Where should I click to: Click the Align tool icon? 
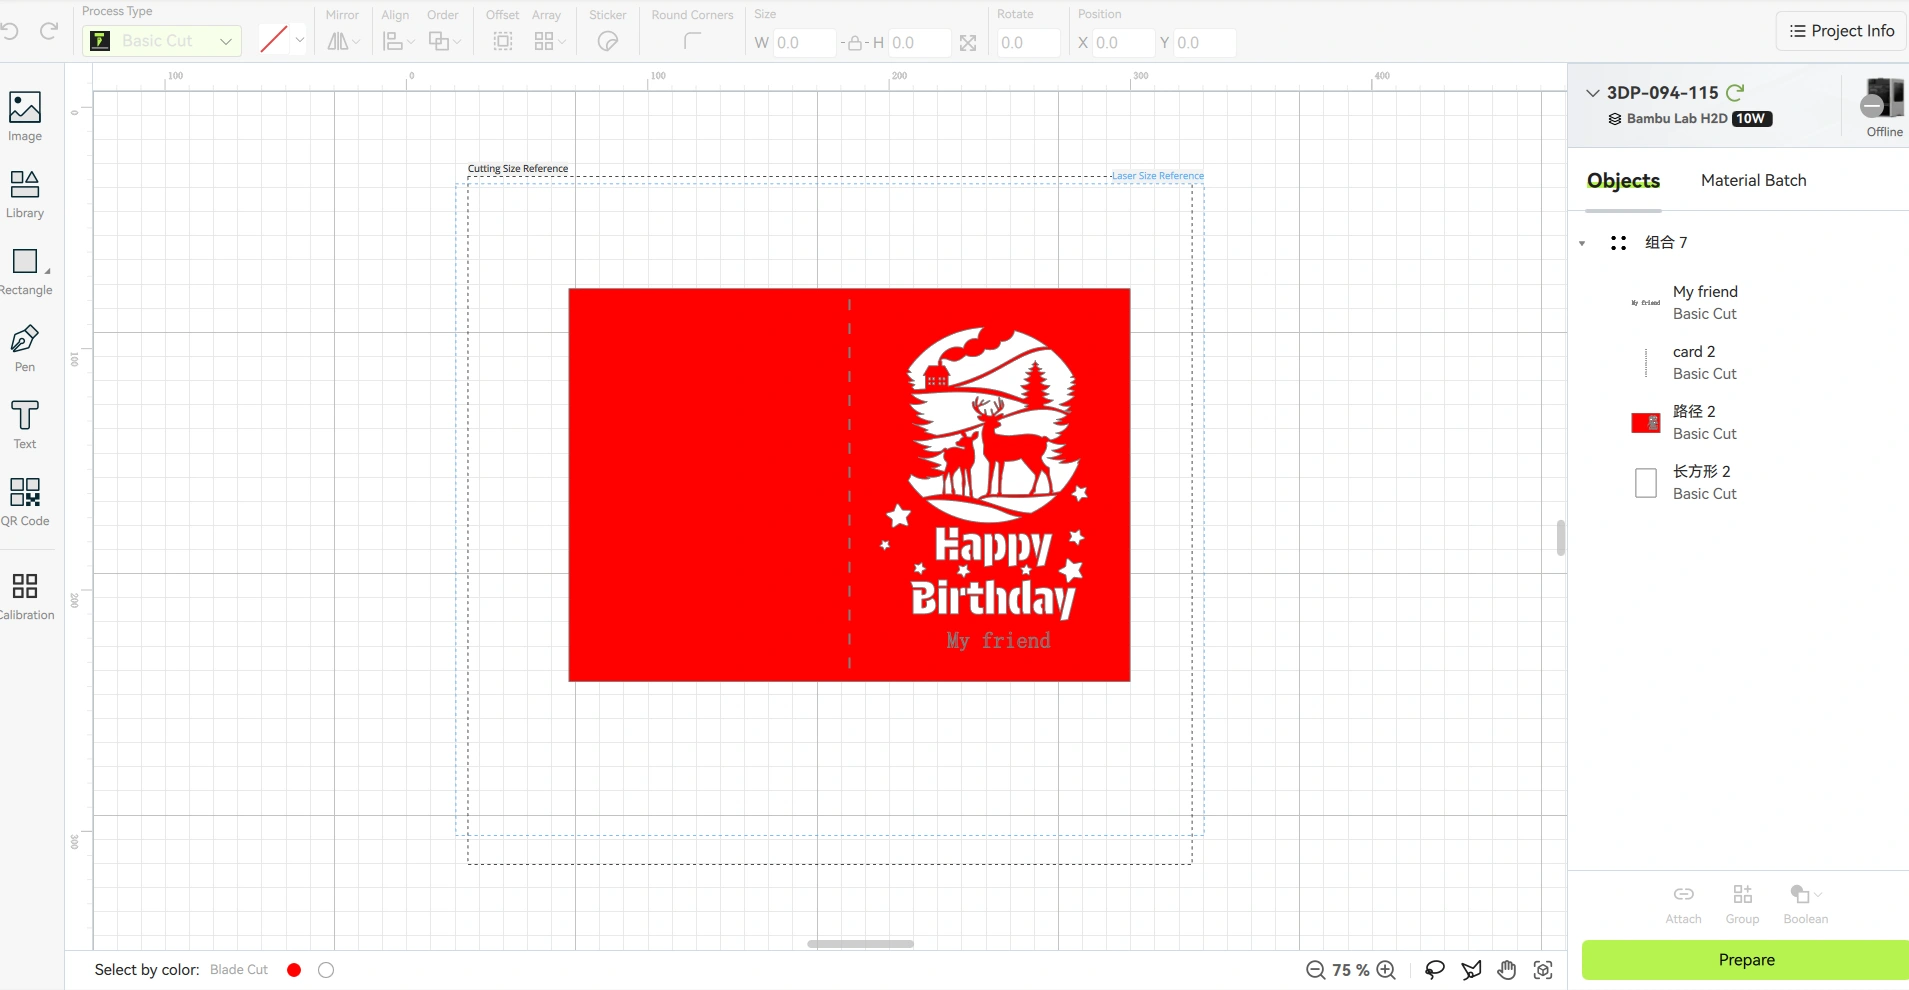click(393, 41)
